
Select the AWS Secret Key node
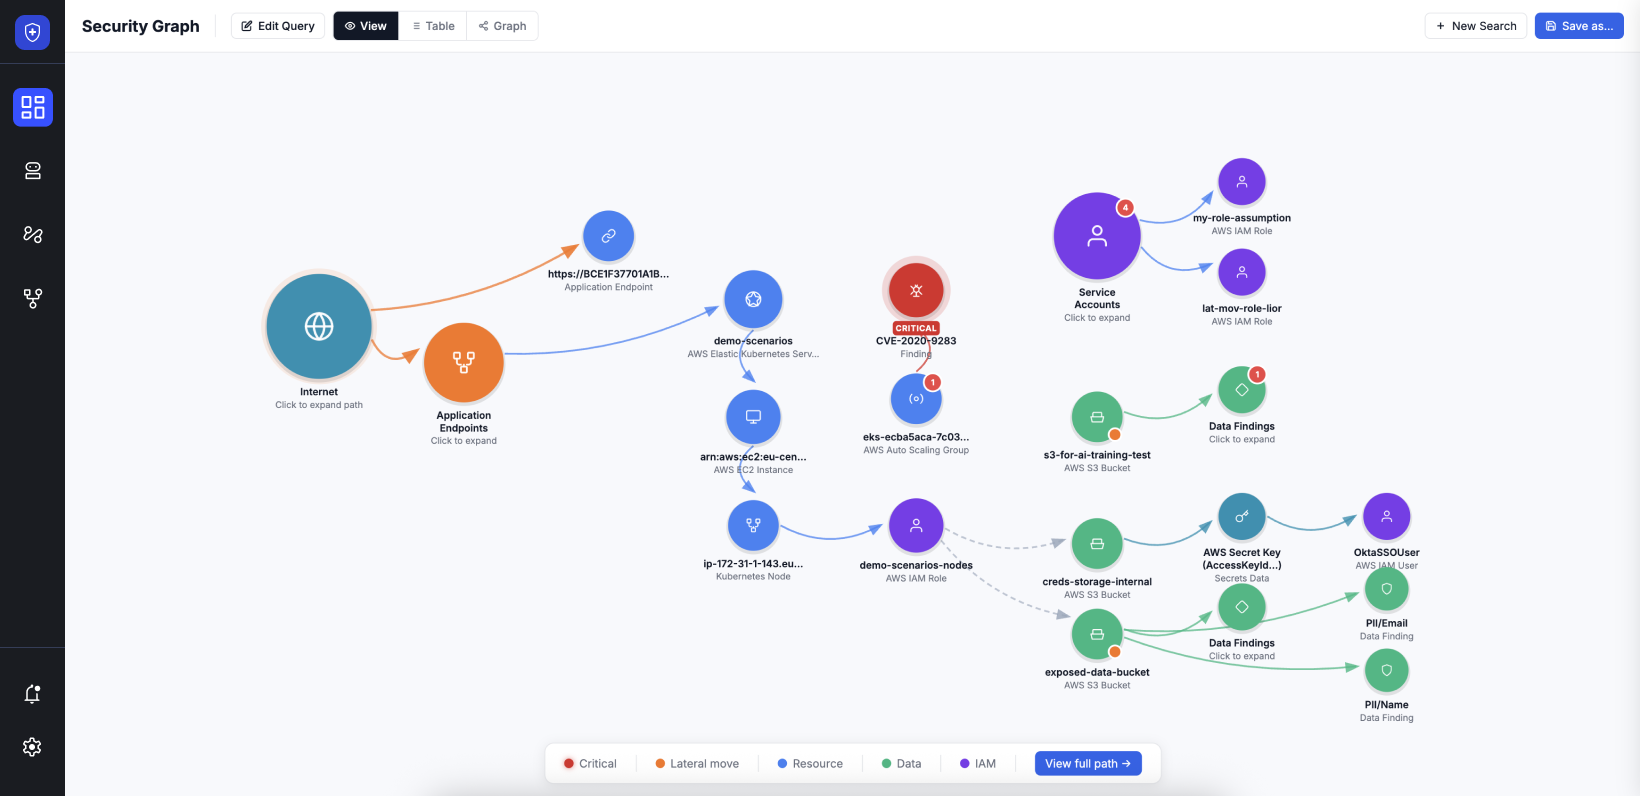pyautogui.click(x=1242, y=517)
